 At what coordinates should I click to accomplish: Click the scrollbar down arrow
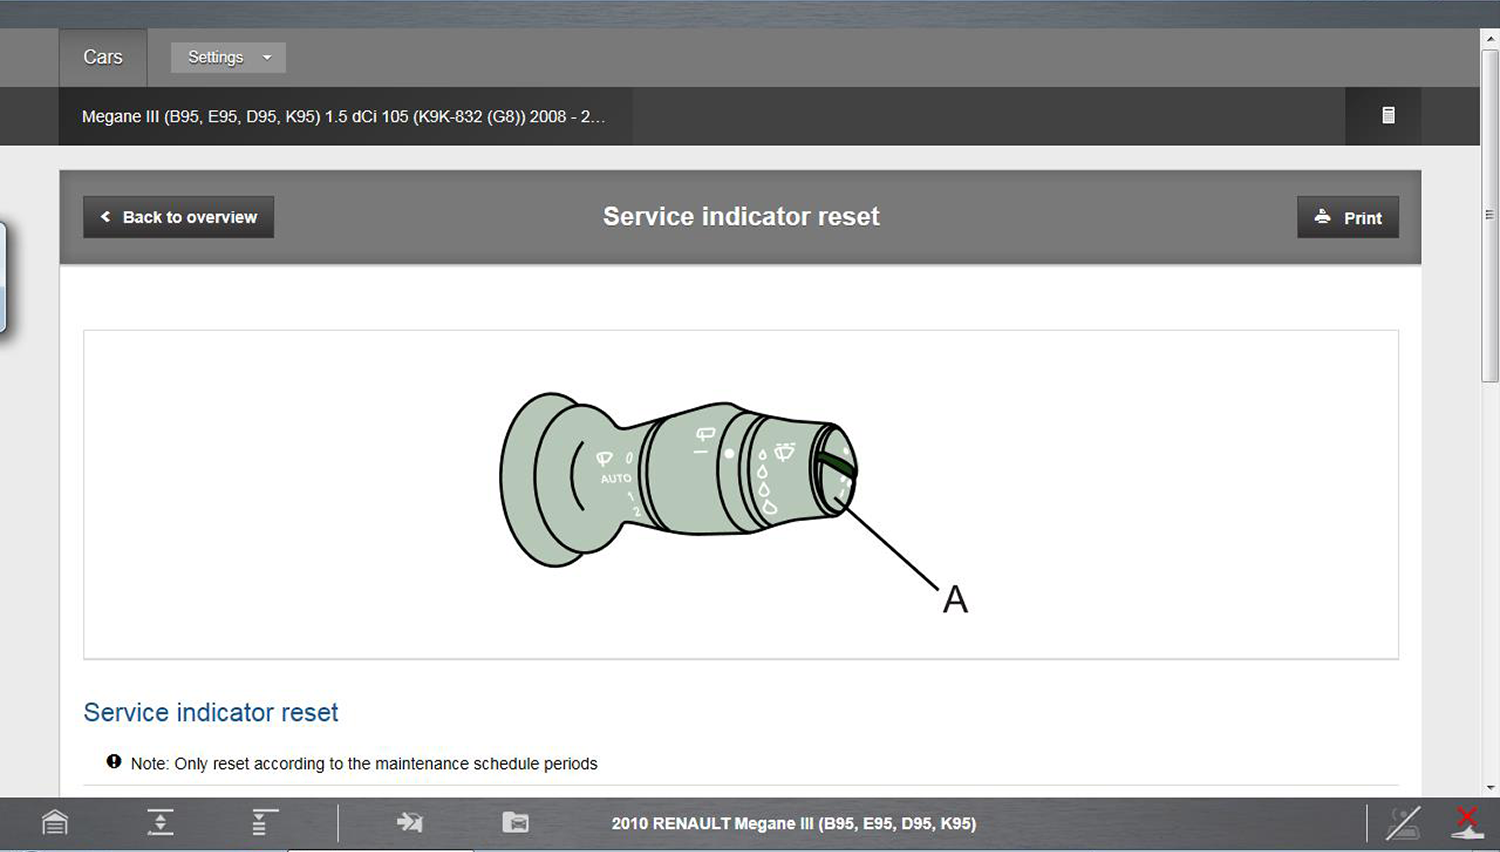click(x=1490, y=787)
